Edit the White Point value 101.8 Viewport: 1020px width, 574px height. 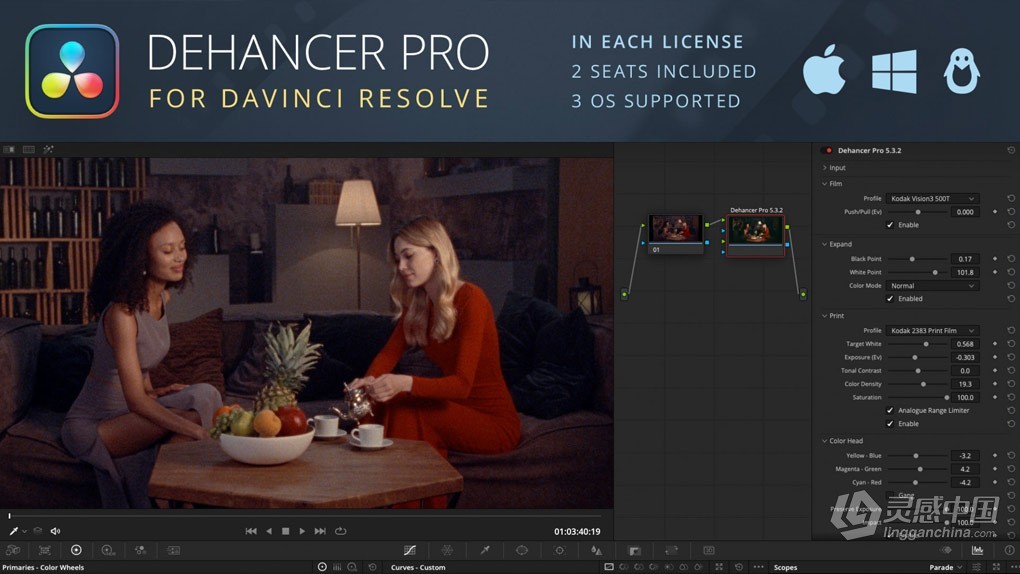click(965, 273)
